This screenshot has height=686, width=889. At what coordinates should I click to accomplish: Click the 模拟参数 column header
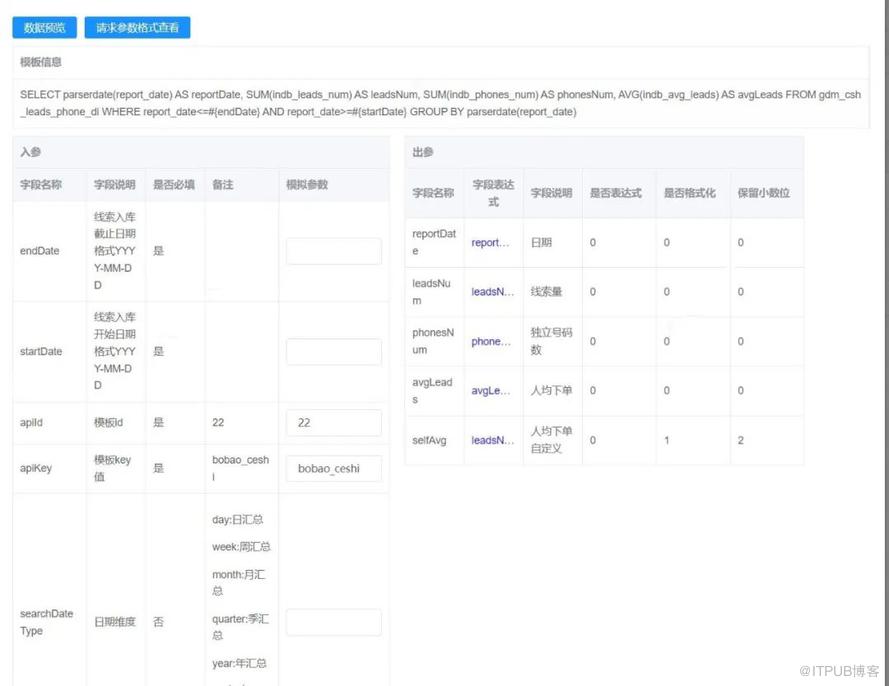307,185
